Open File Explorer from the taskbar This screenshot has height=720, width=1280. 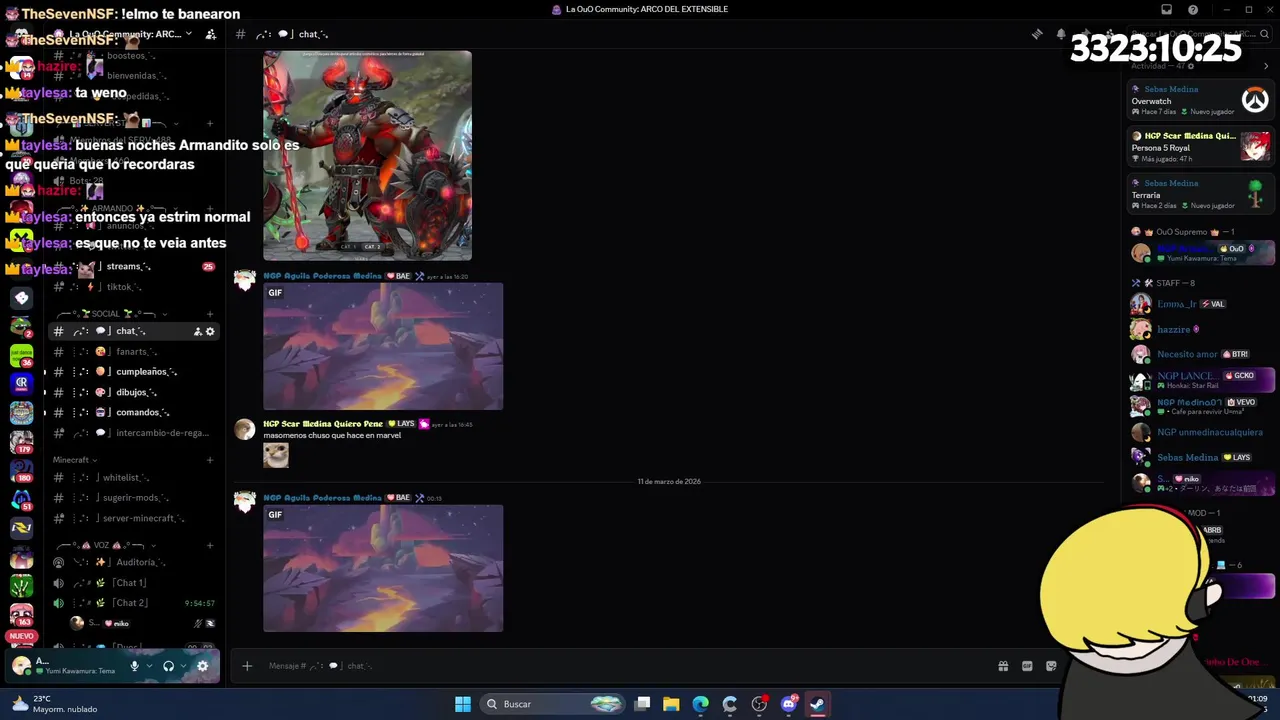point(671,704)
